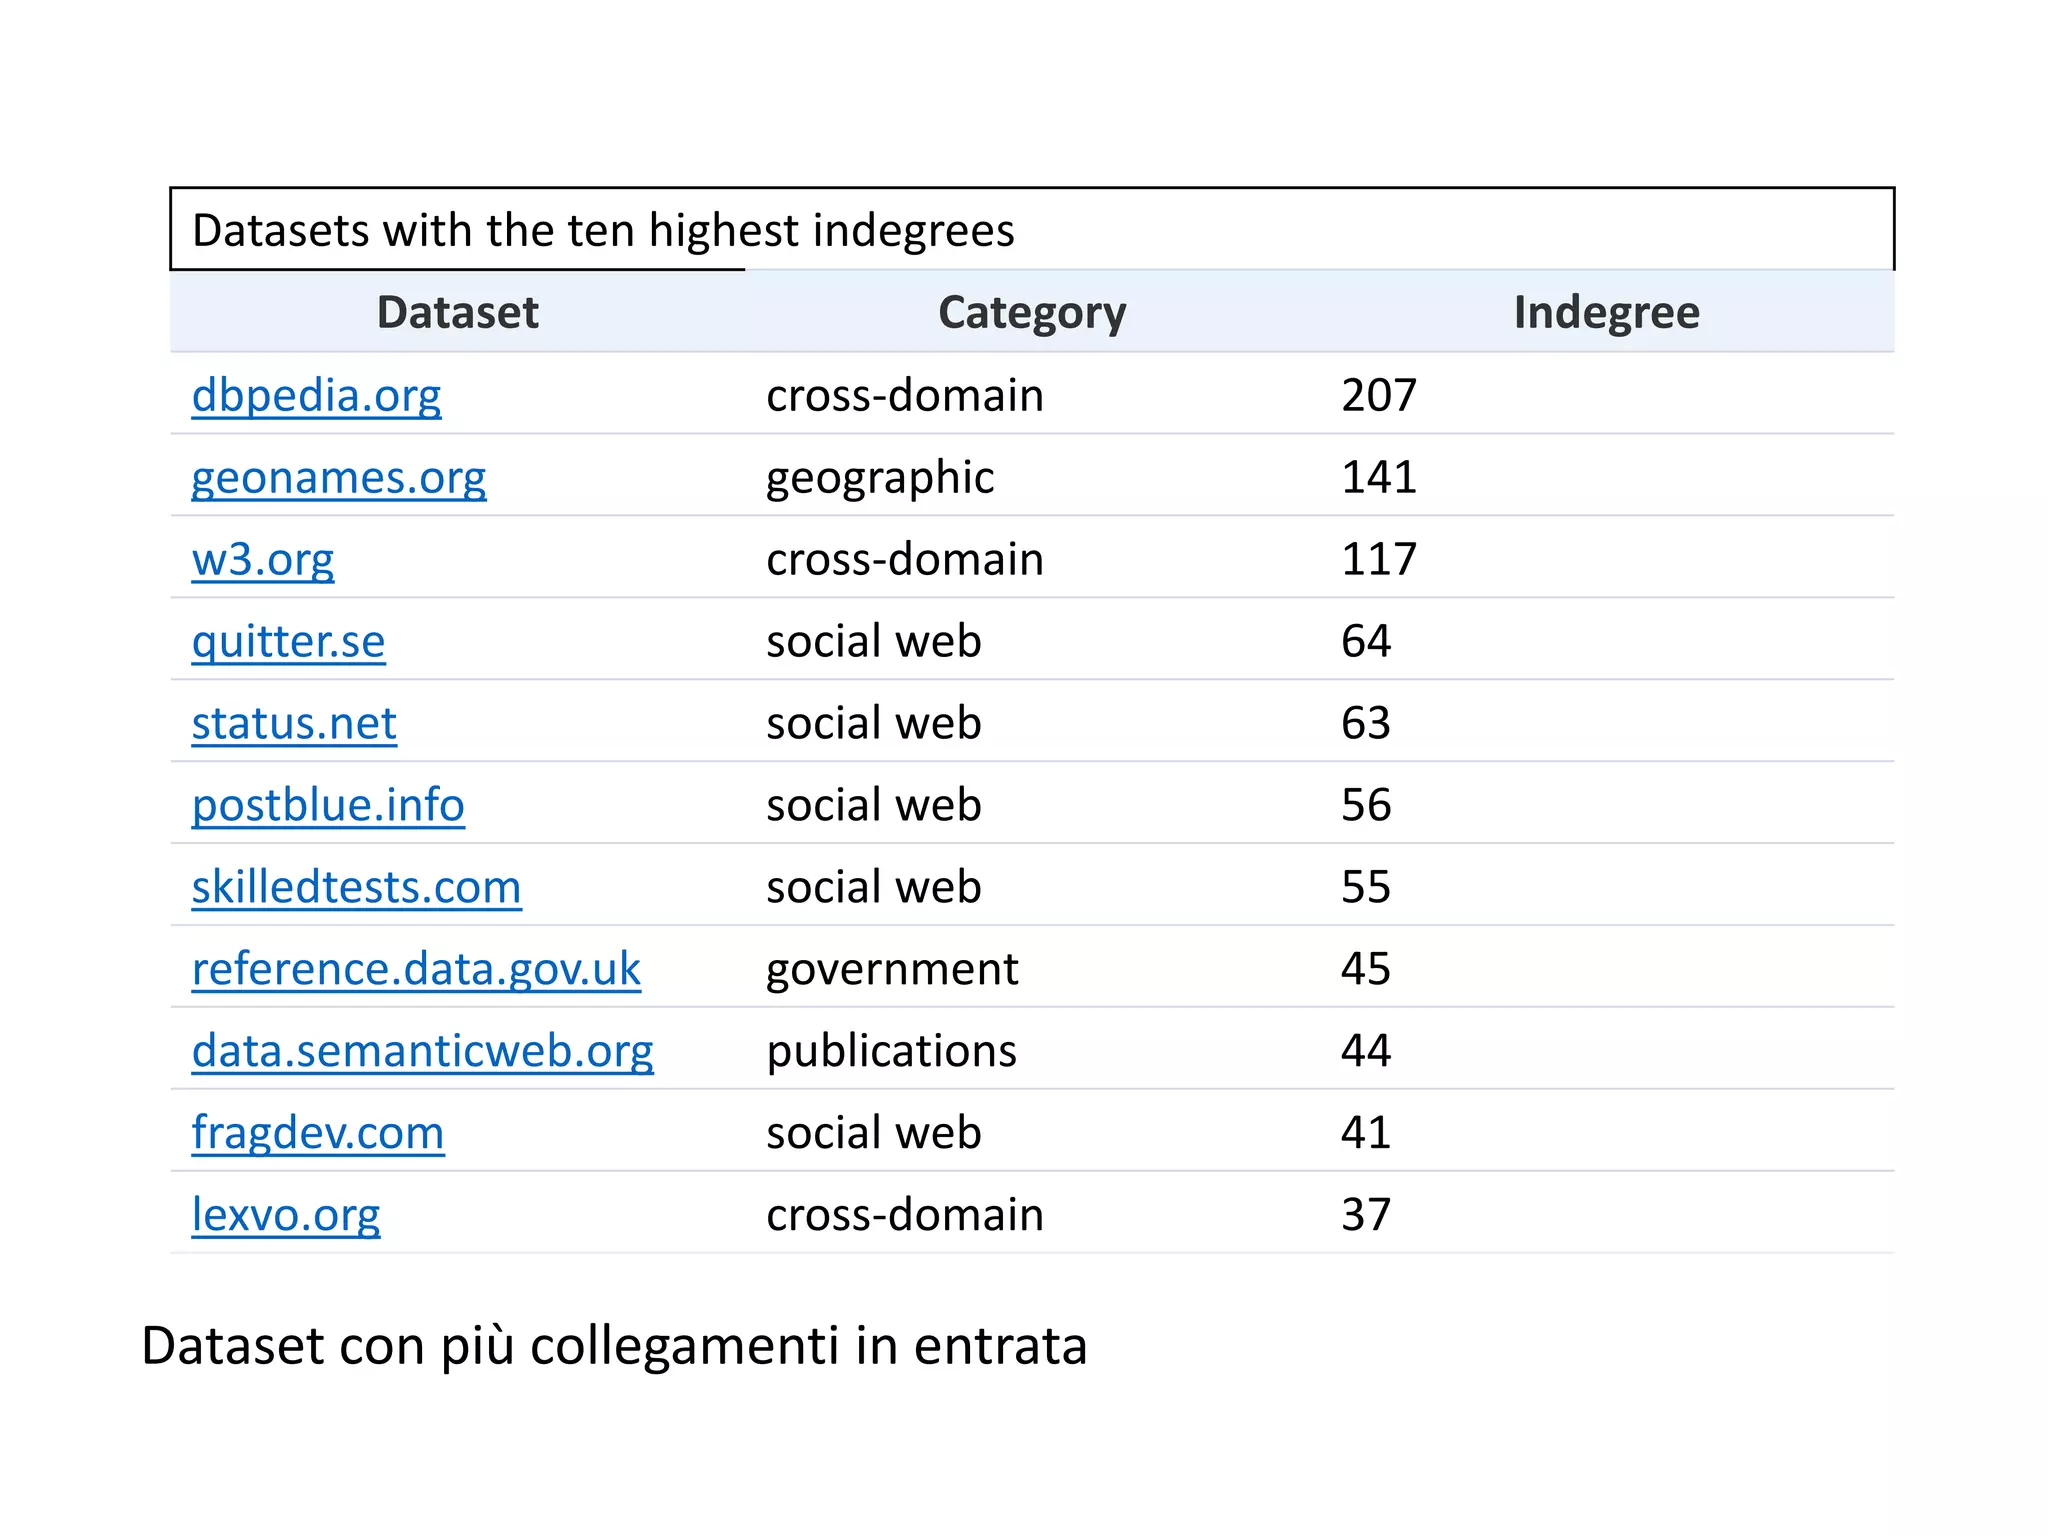Select indegree value 37
The image size is (2048, 1536).
[x=1366, y=1216]
